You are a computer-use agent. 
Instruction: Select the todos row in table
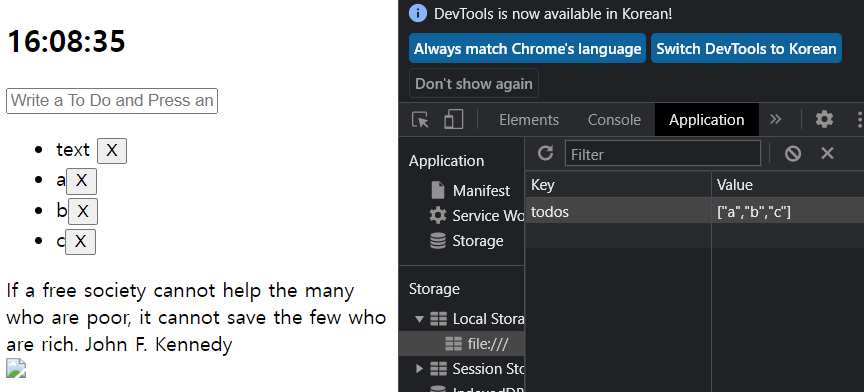(x=694, y=212)
